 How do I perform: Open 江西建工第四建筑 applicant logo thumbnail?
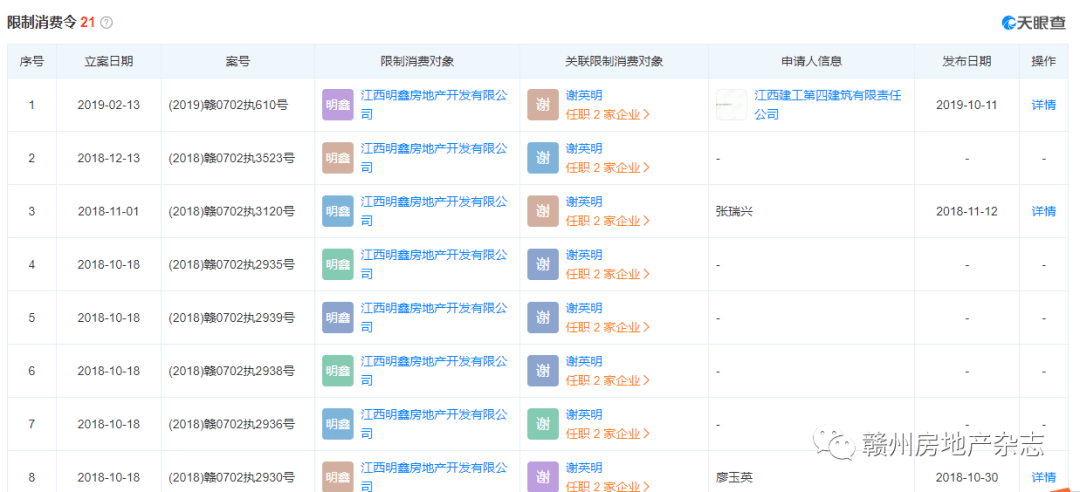click(x=731, y=105)
